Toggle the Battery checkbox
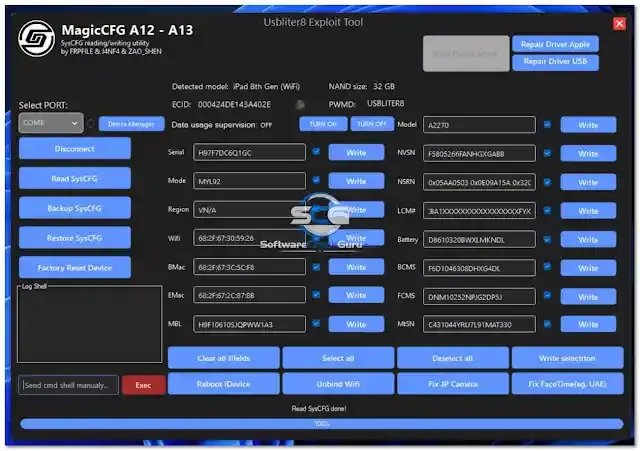Viewport: 640px width, 451px height. point(547,239)
